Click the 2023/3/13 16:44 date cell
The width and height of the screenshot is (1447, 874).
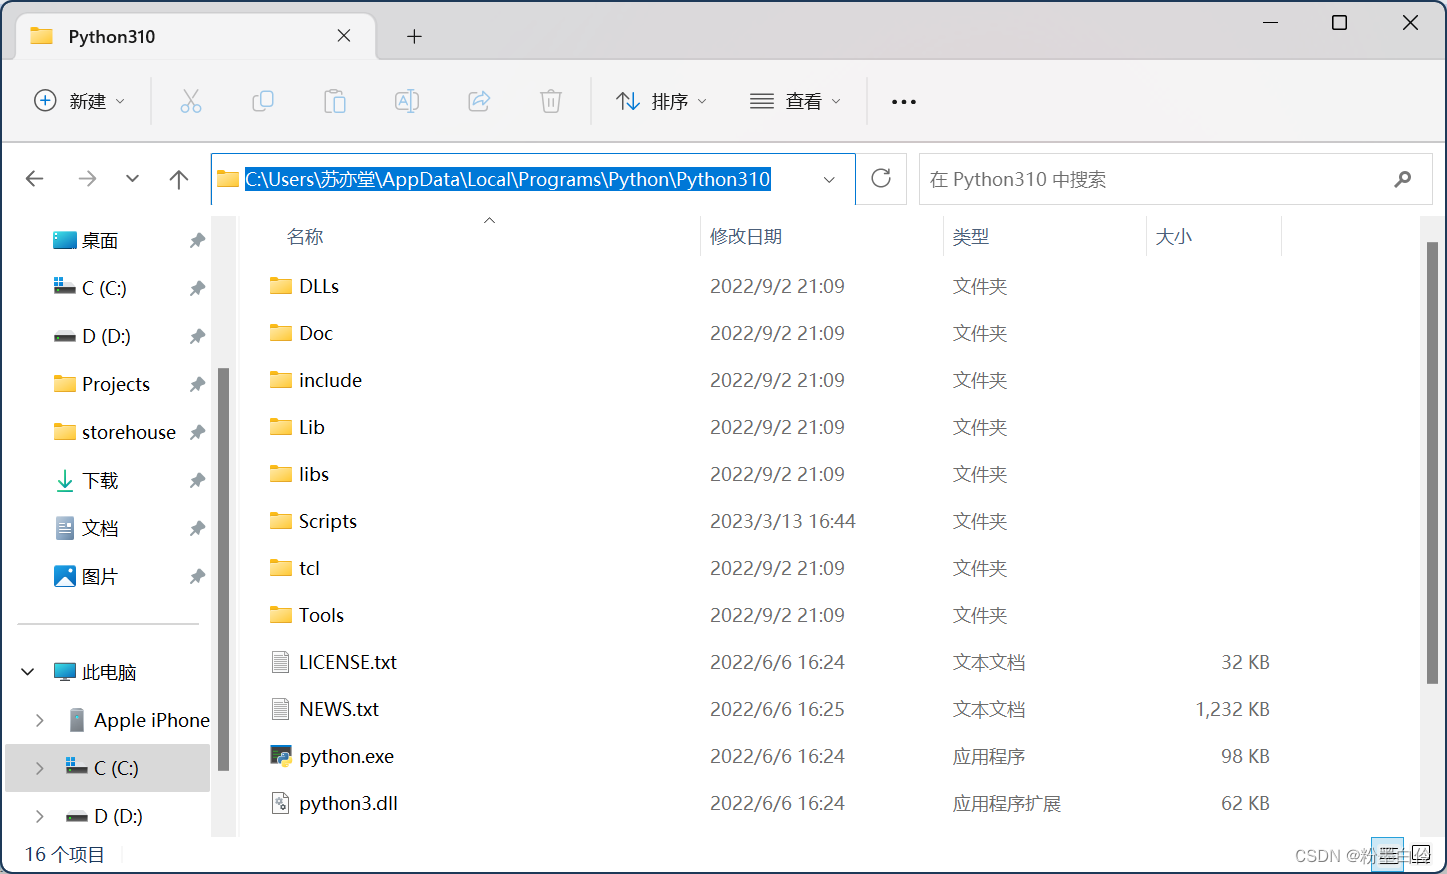coord(783,521)
